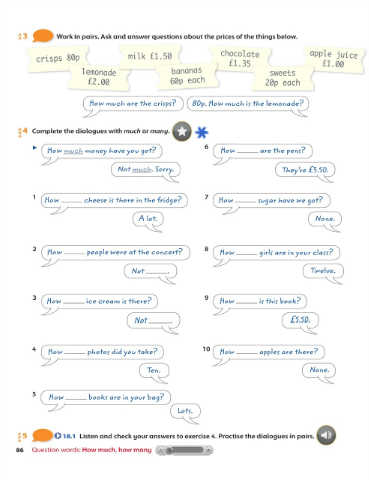The height and width of the screenshot is (480, 370).
Task: Click the grey star icon beside exercise 4
Action: [x=182, y=131]
